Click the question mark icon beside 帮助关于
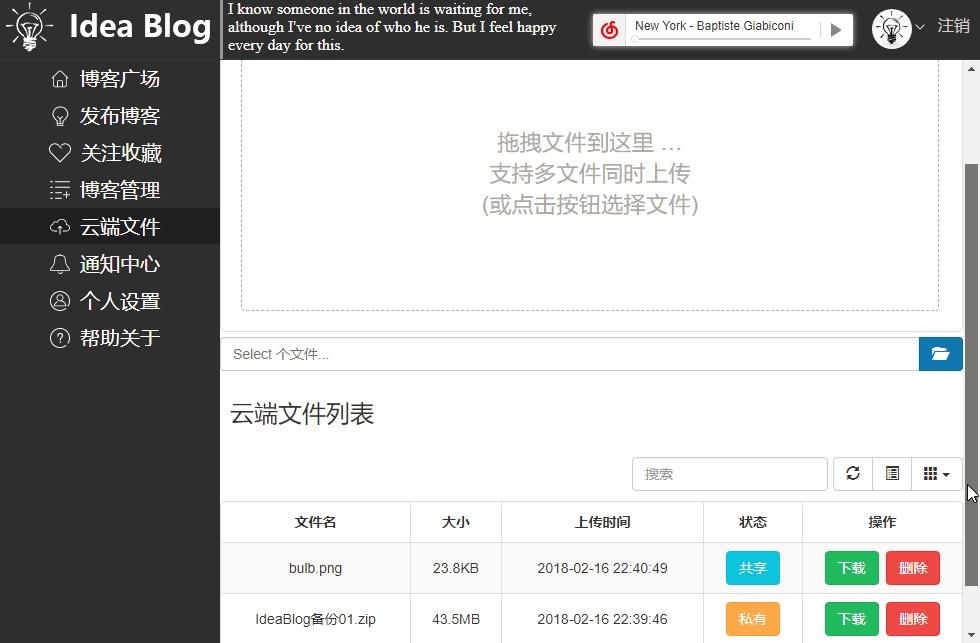Viewport: 980px width, 643px height. coord(59,338)
